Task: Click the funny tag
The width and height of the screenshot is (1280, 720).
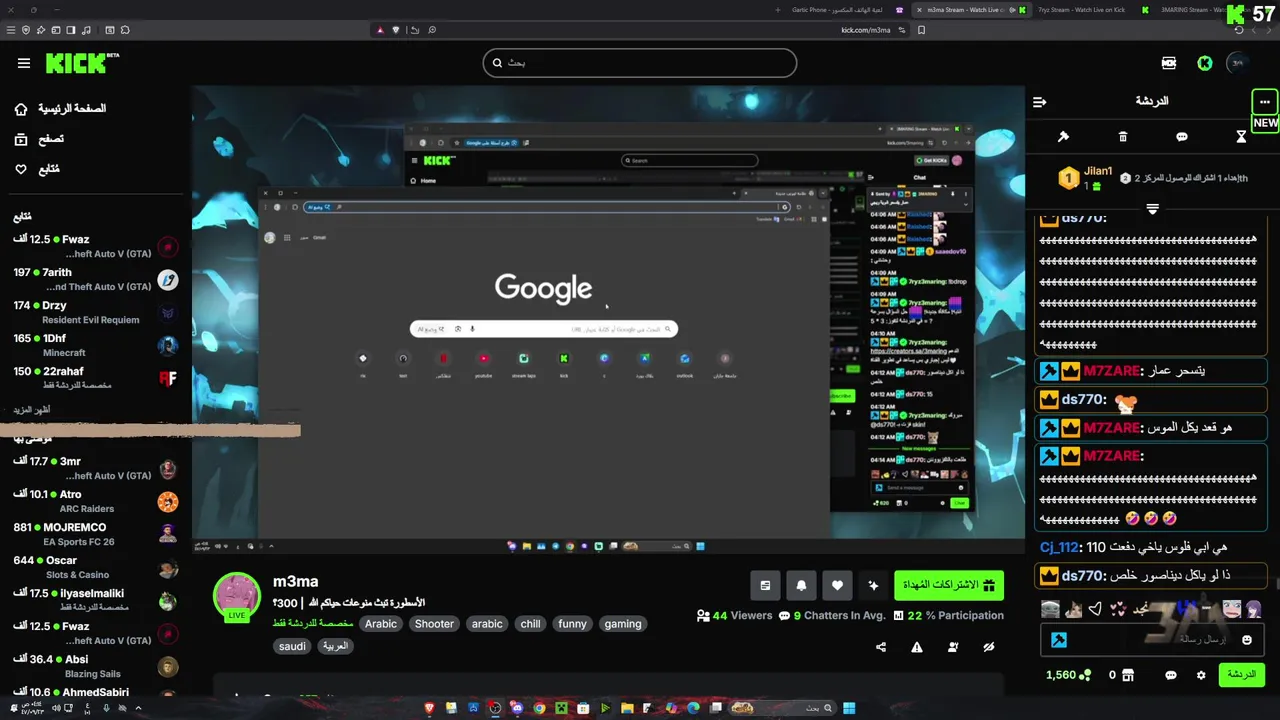Action: coord(572,624)
